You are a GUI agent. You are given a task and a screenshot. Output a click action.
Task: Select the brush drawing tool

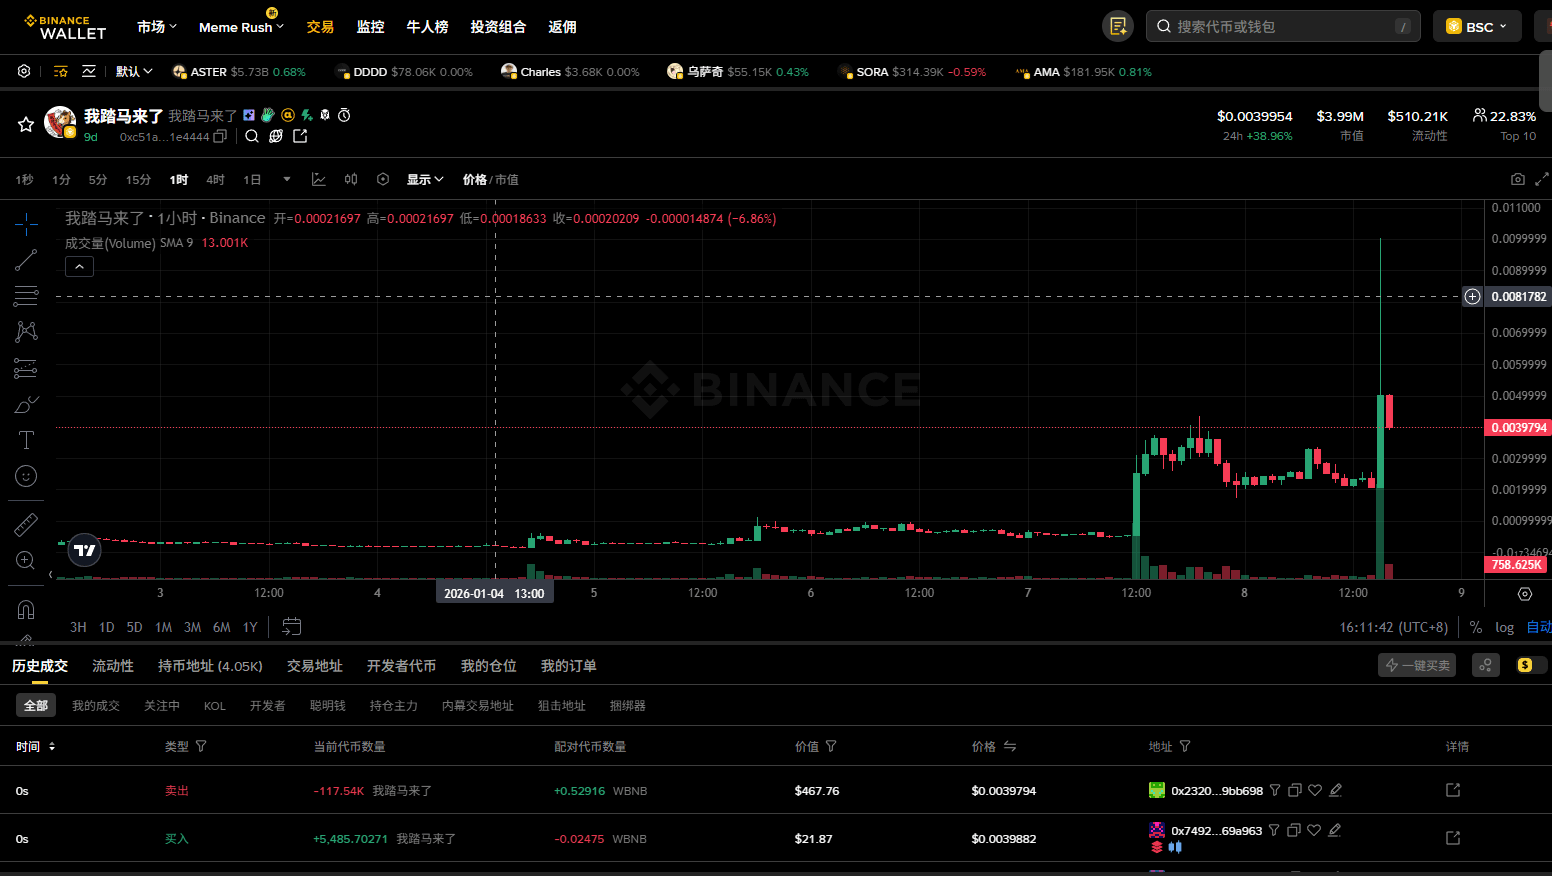tap(26, 405)
